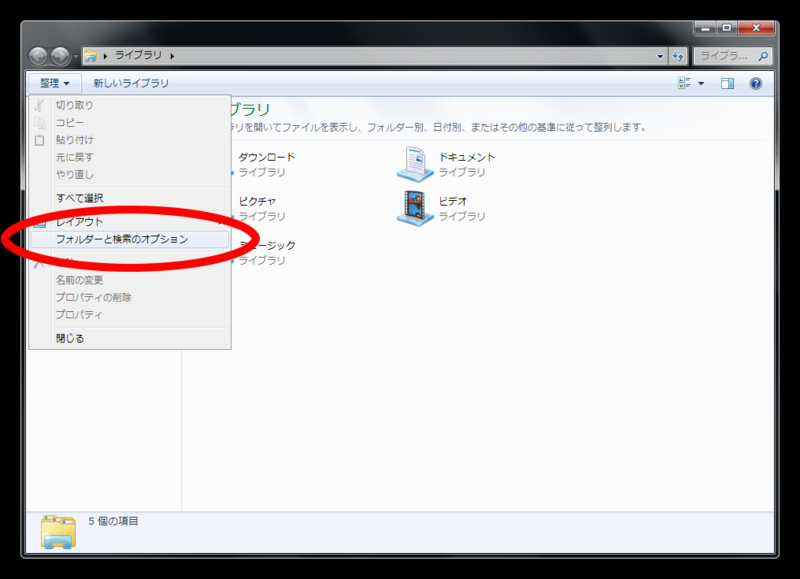The height and width of the screenshot is (579, 800).
Task: Open the ドキュメント library icon
Action: (416, 161)
